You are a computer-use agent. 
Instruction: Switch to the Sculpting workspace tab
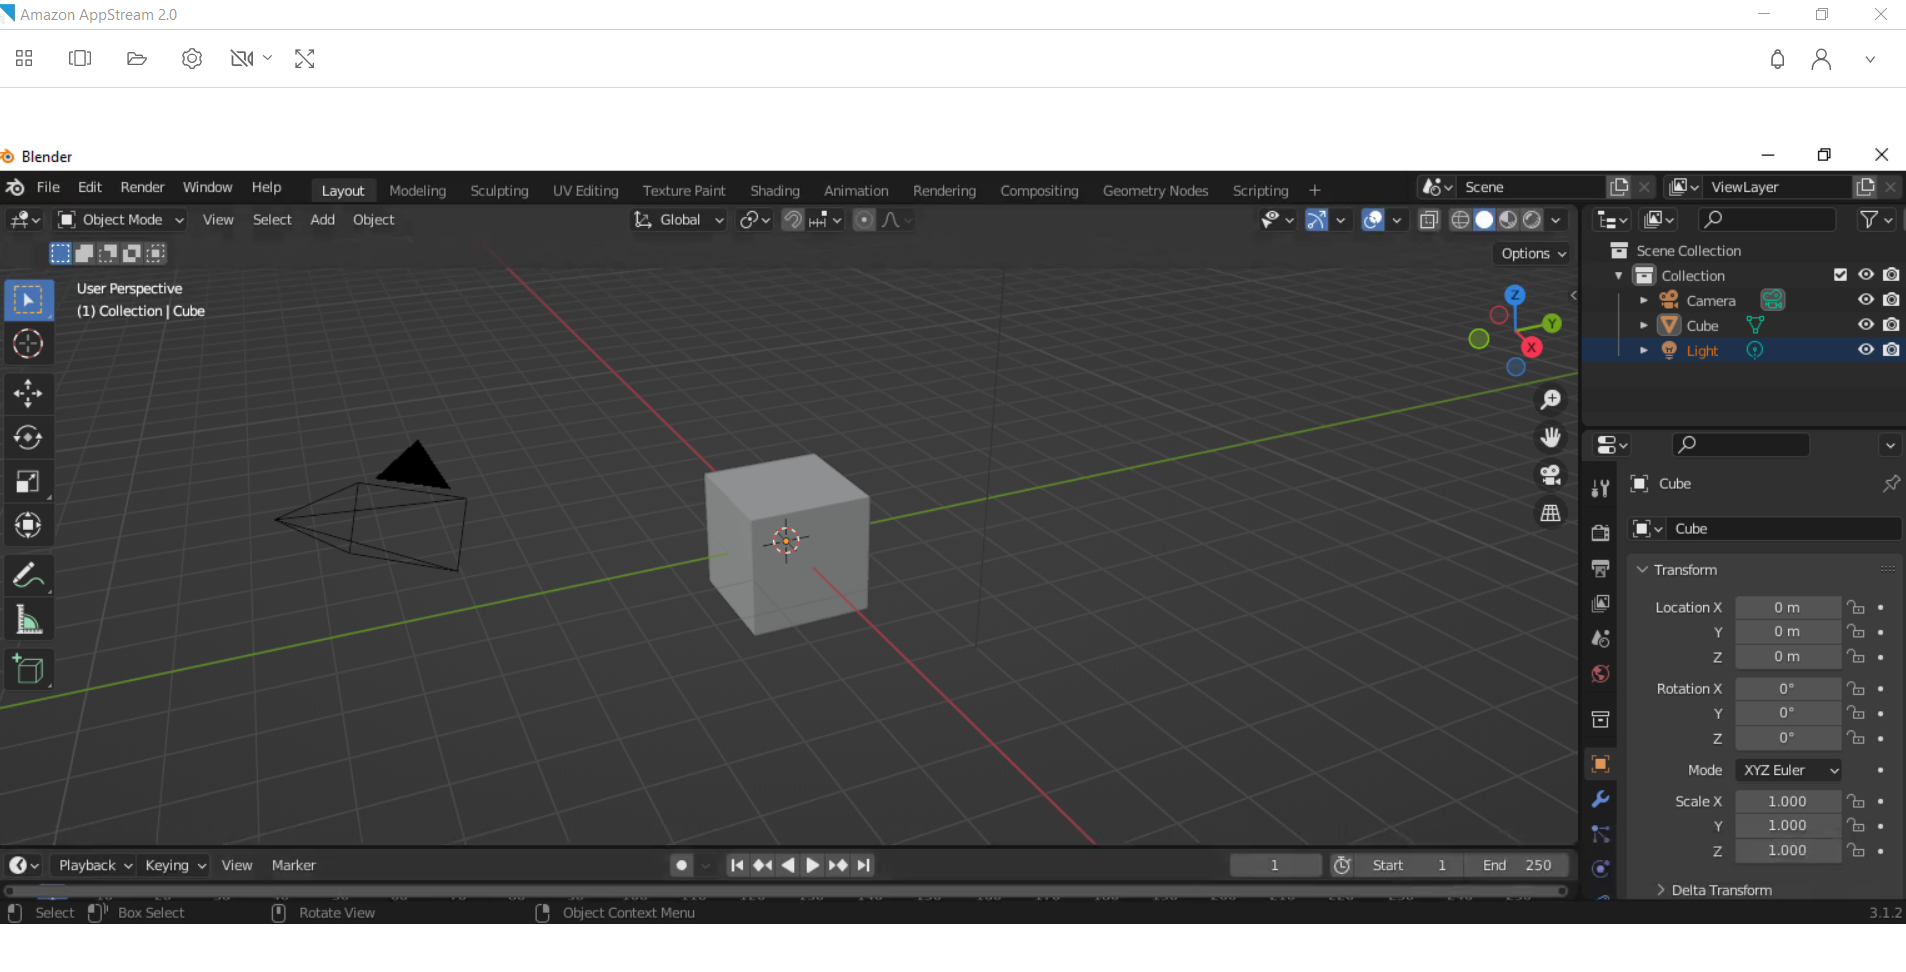(499, 191)
